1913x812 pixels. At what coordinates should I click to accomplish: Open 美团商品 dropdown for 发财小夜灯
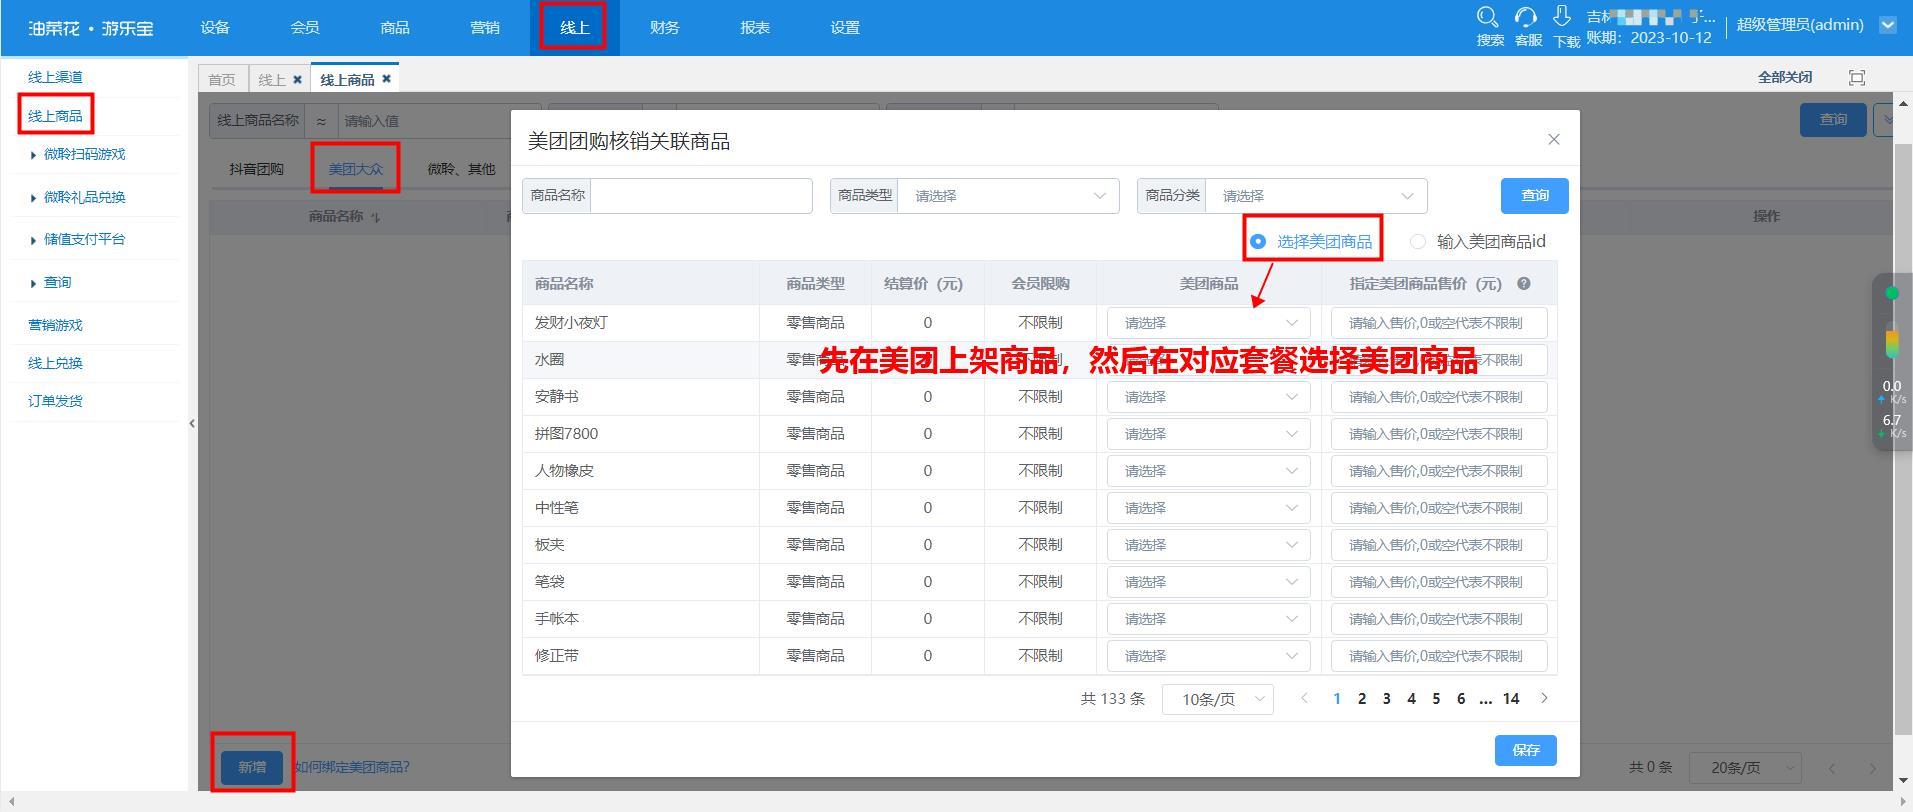coord(1208,323)
